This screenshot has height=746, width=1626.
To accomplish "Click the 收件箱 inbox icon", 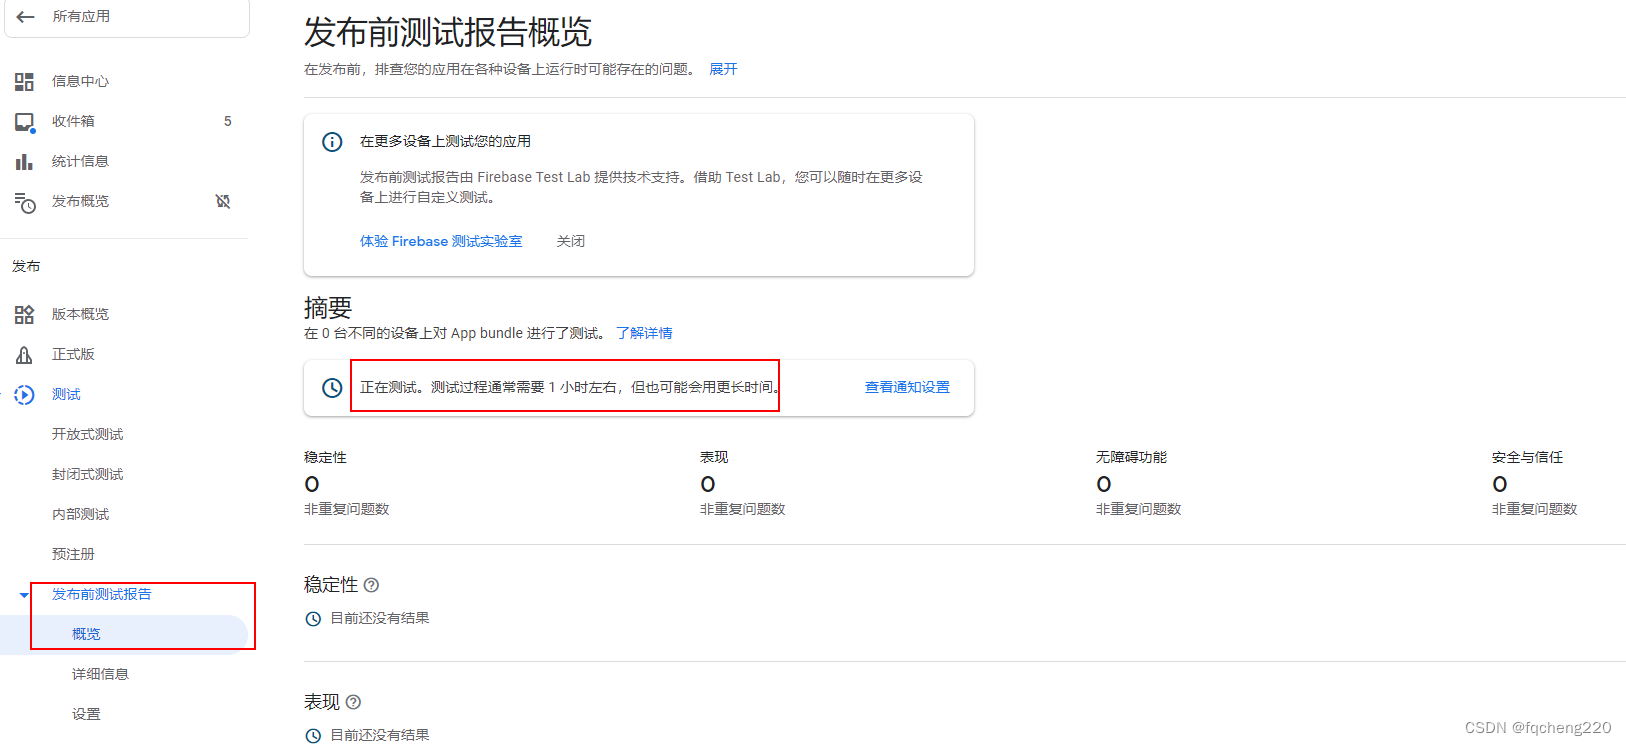I will pyautogui.click(x=24, y=122).
